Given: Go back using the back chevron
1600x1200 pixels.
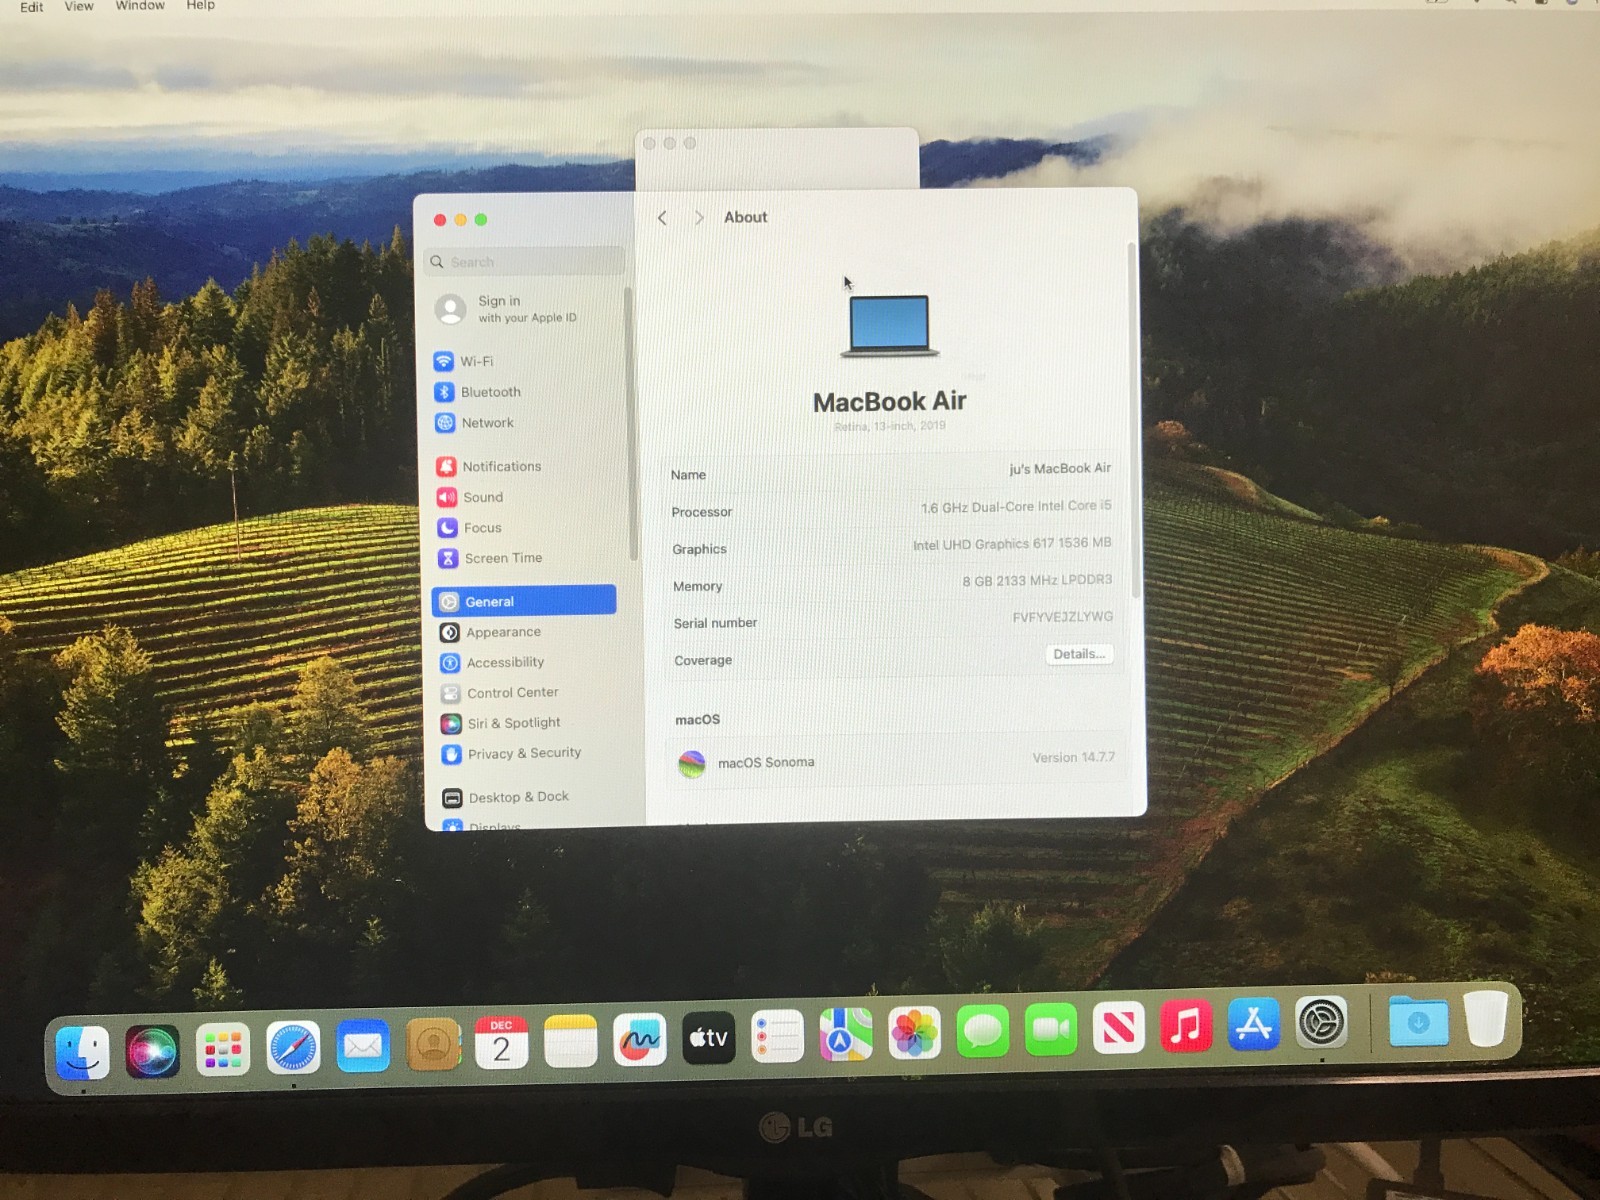Looking at the screenshot, I should click(662, 218).
